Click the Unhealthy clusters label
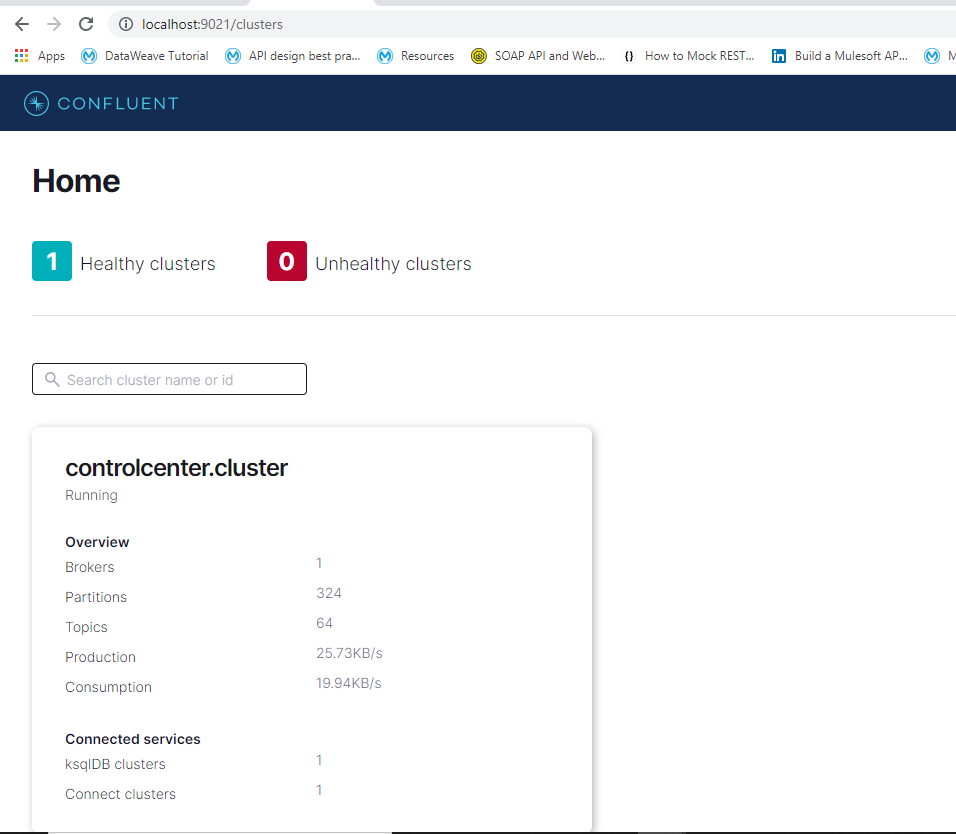 point(393,263)
